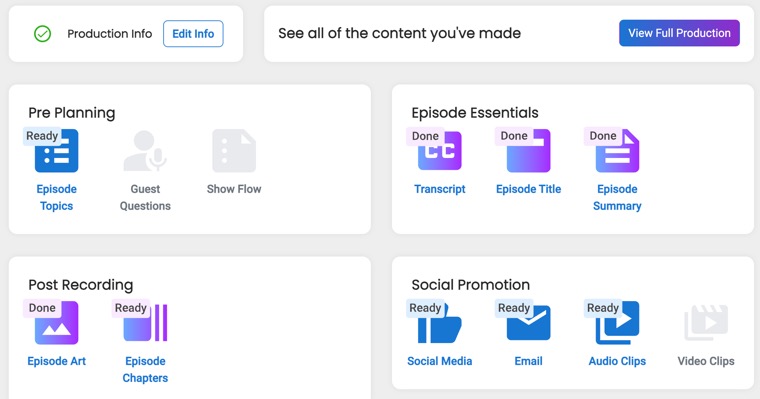Click the Edit Info button
This screenshot has width=760, height=399.
click(193, 33)
